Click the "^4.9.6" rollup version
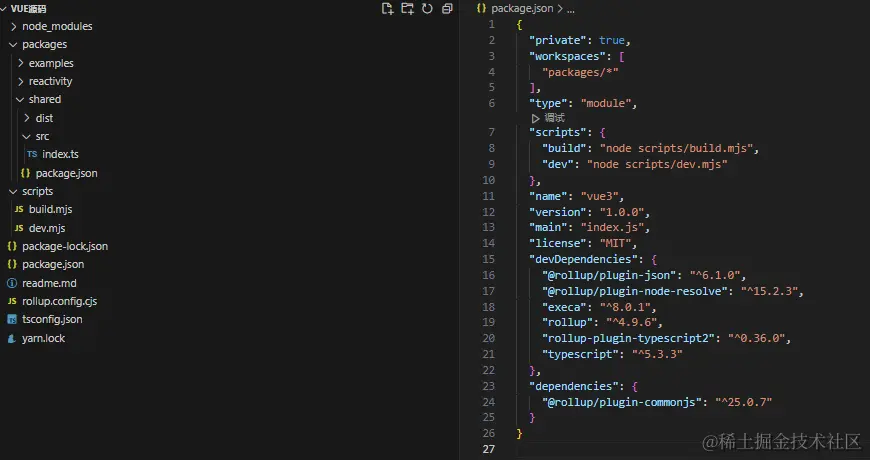Image resolution: width=870 pixels, height=460 pixels. coord(631,322)
